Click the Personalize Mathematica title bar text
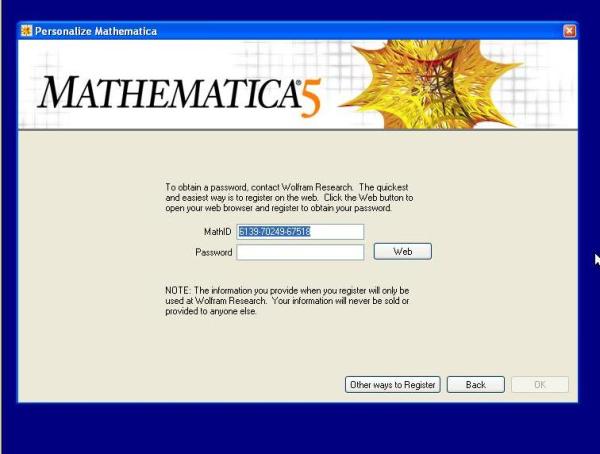 click(96, 31)
